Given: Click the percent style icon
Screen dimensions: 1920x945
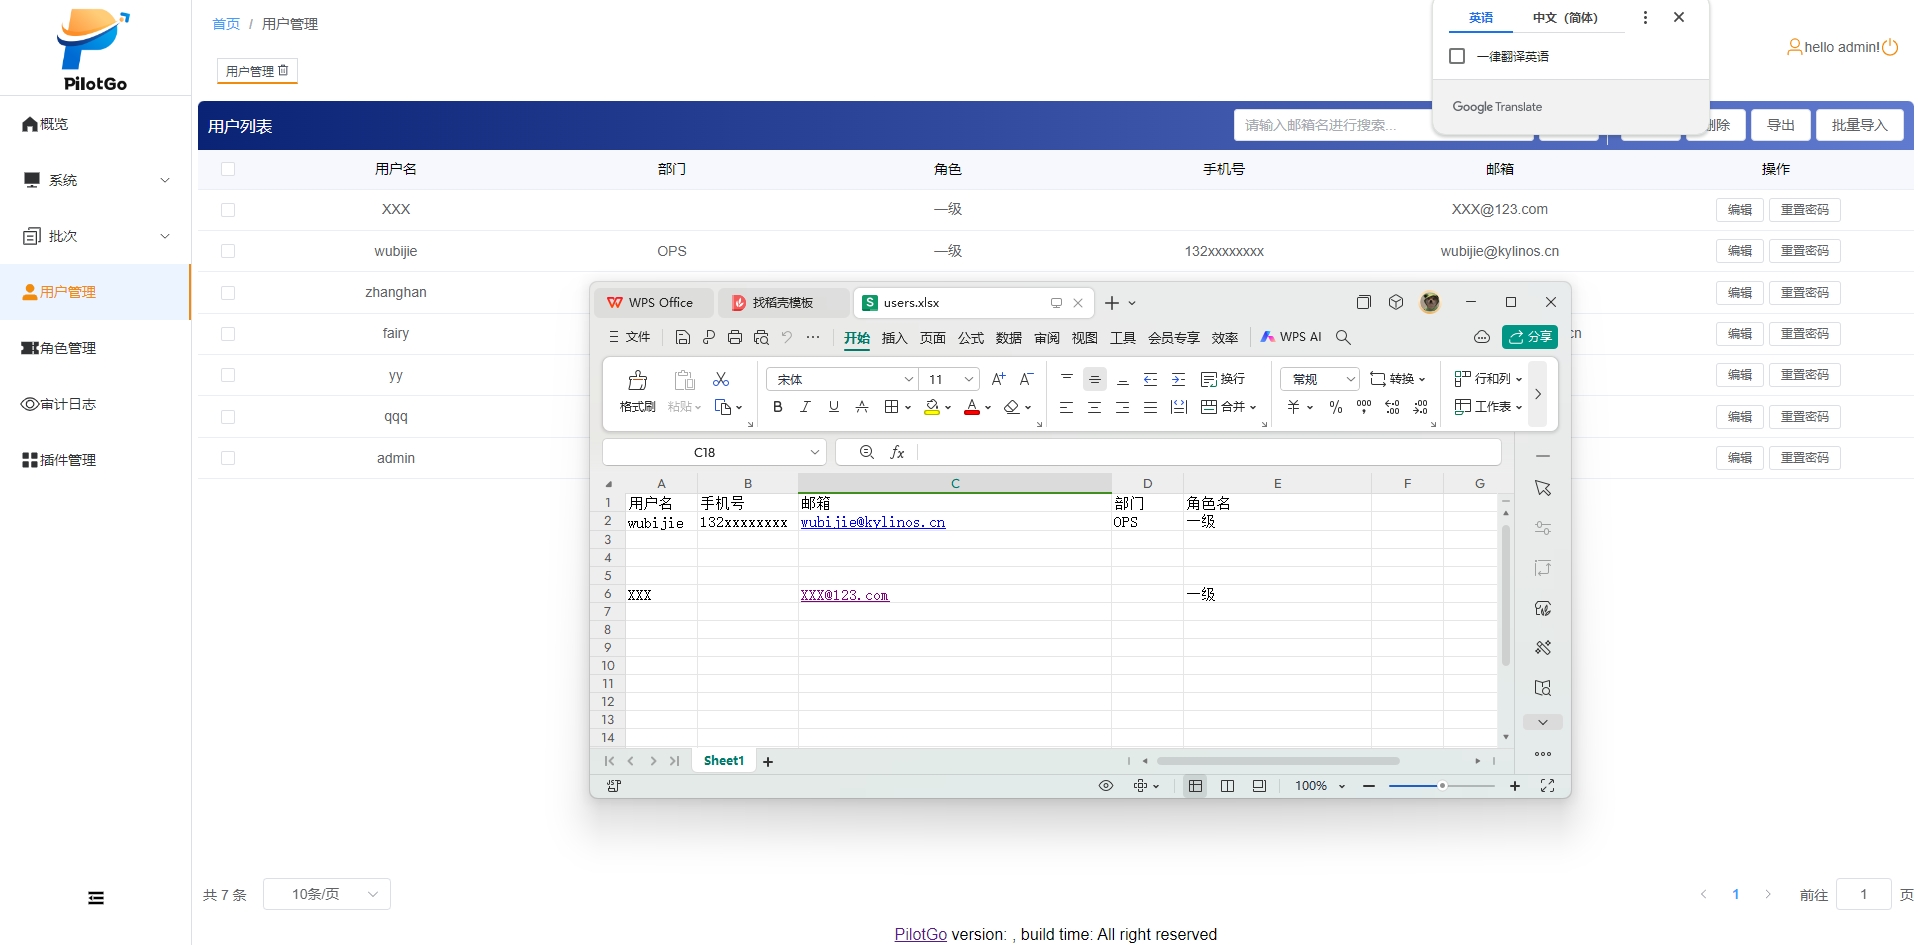Looking at the screenshot, I should click(x=1335, y=407).
